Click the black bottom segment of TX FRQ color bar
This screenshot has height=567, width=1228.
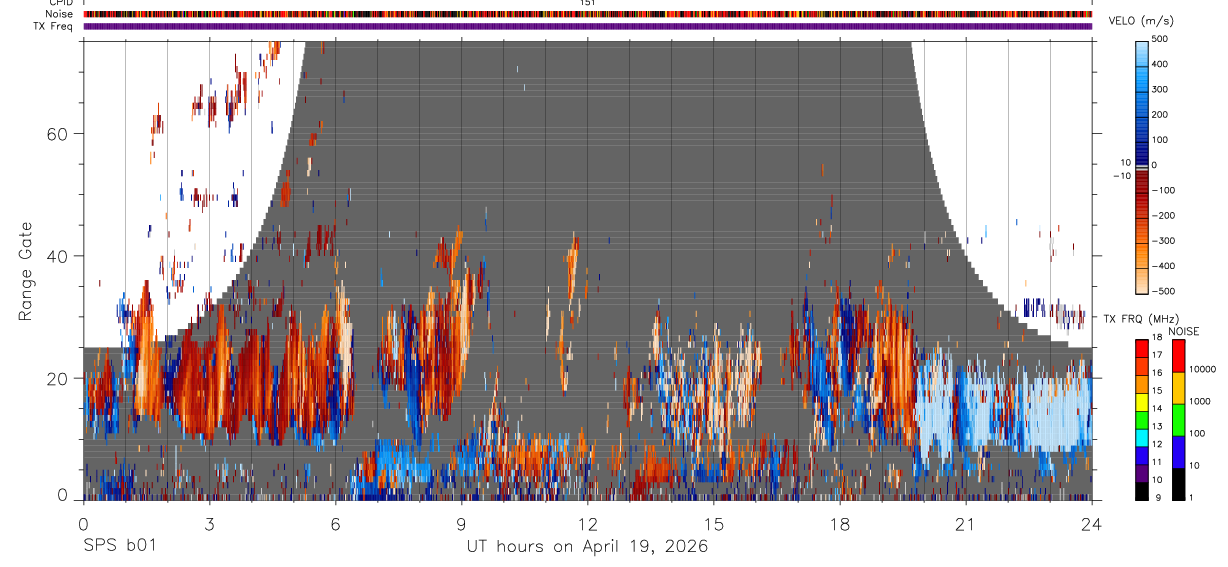[x=1142, y=491]
